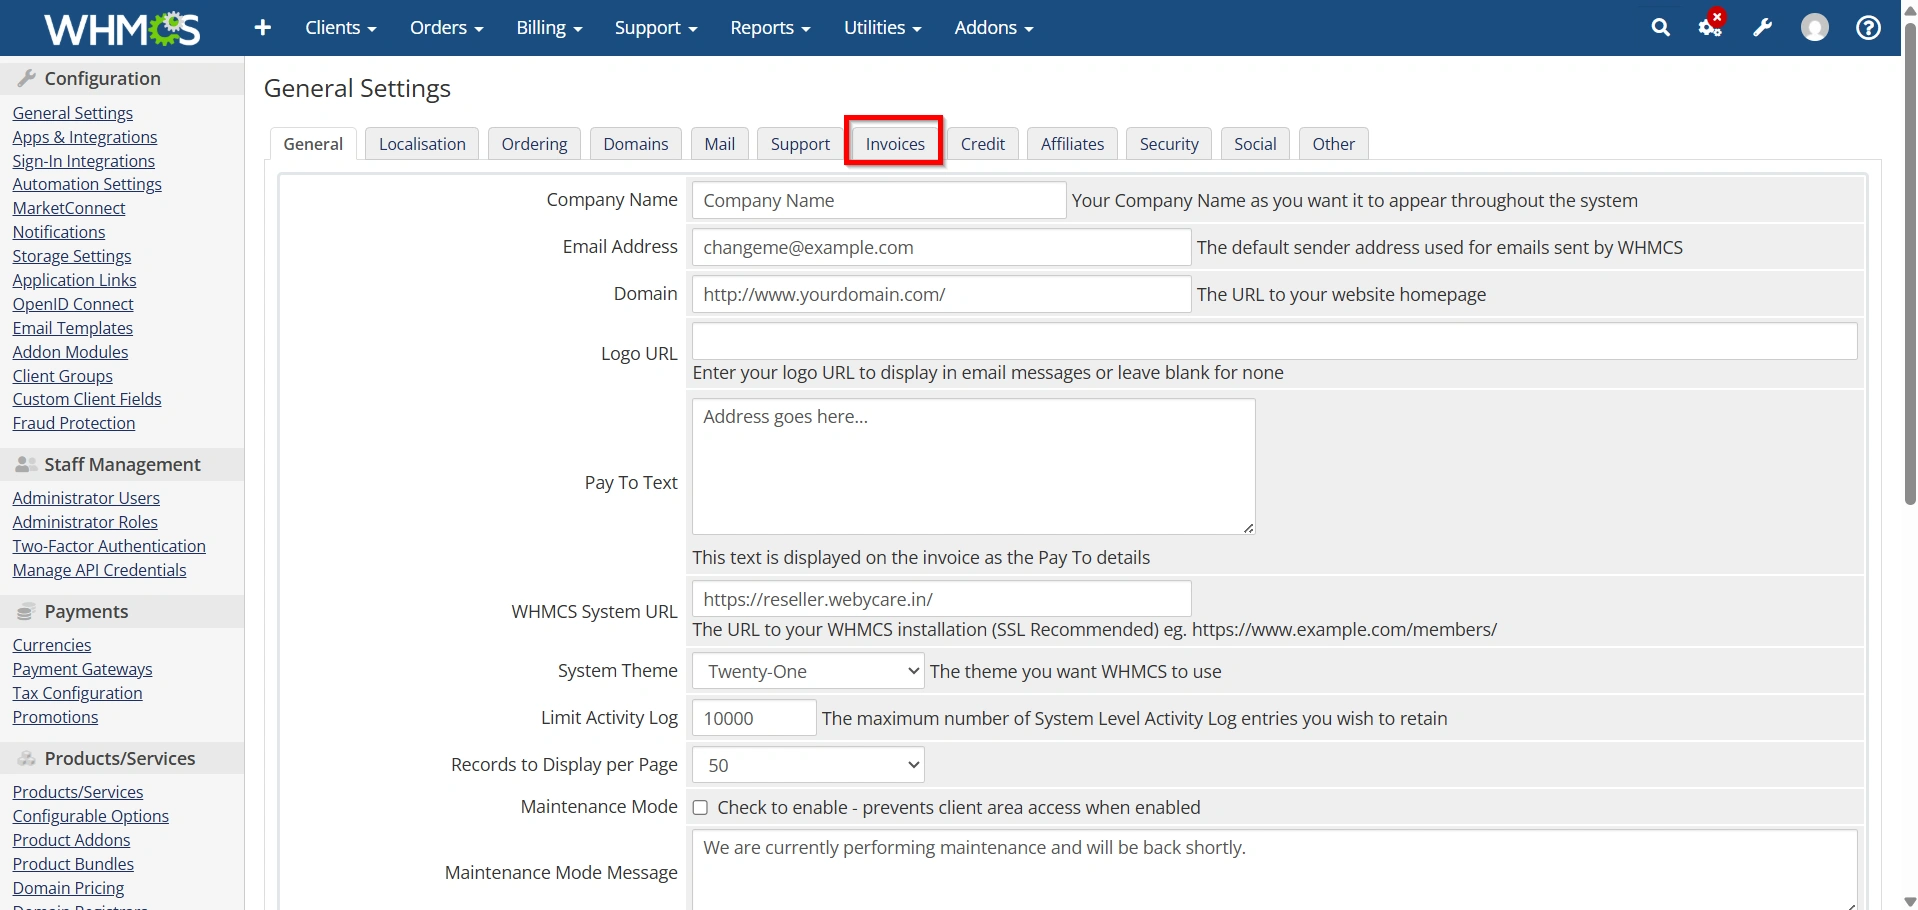
Task: Open Fraud Protection link
Action: point(74,423)
